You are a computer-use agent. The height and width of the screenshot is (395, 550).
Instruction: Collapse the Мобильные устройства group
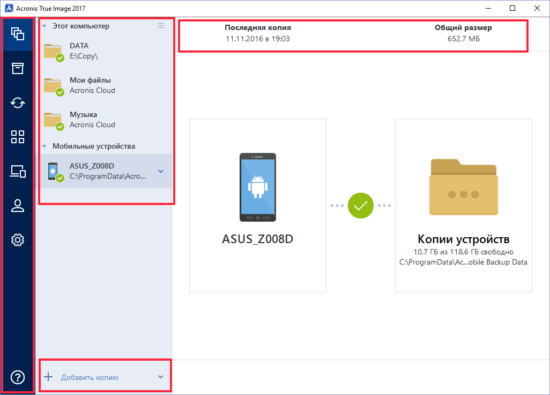pyautogui.click(x=44, y=146)
